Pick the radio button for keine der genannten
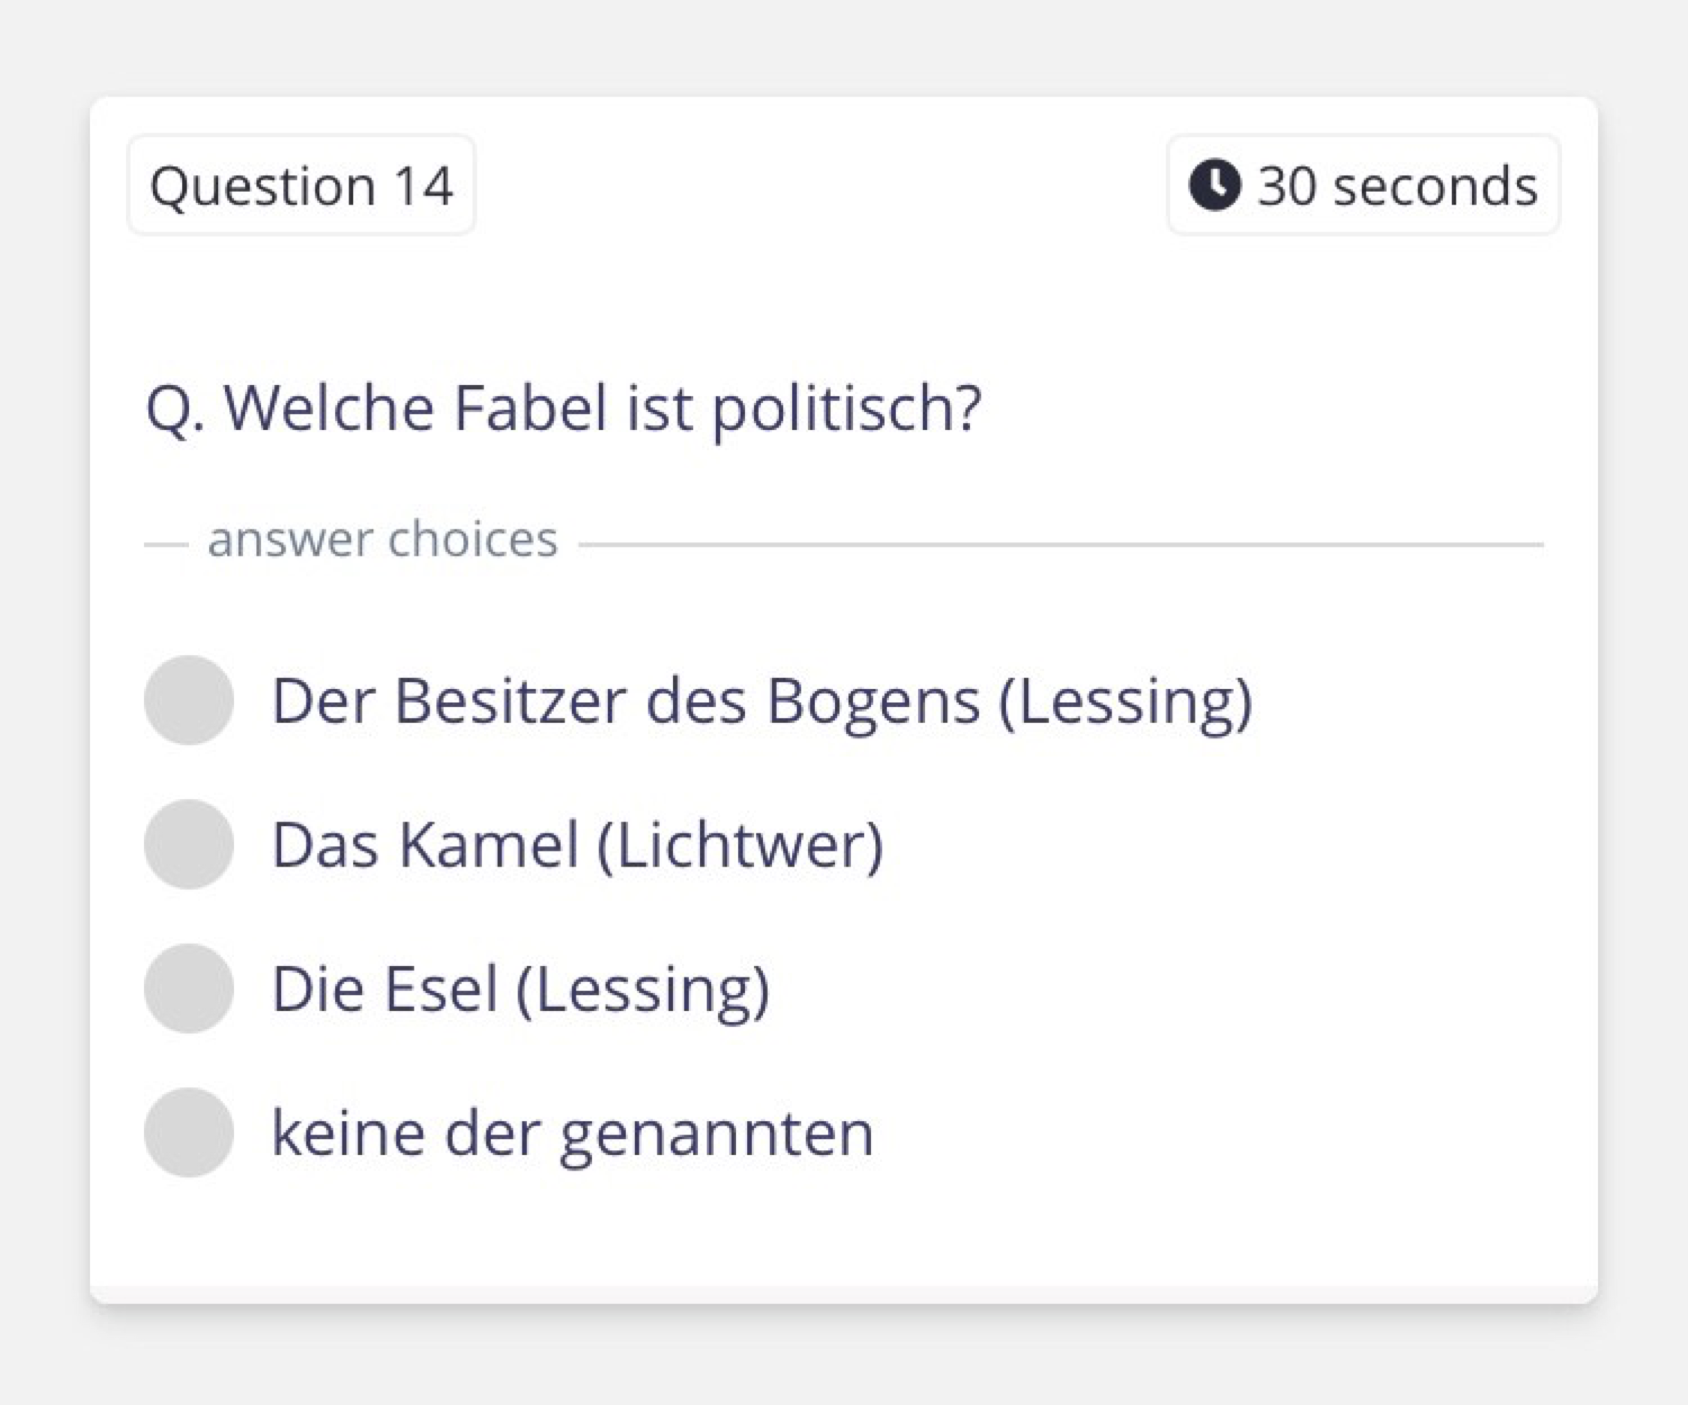Screen dimensions: 1688x1405 (x=189, y=1132)
